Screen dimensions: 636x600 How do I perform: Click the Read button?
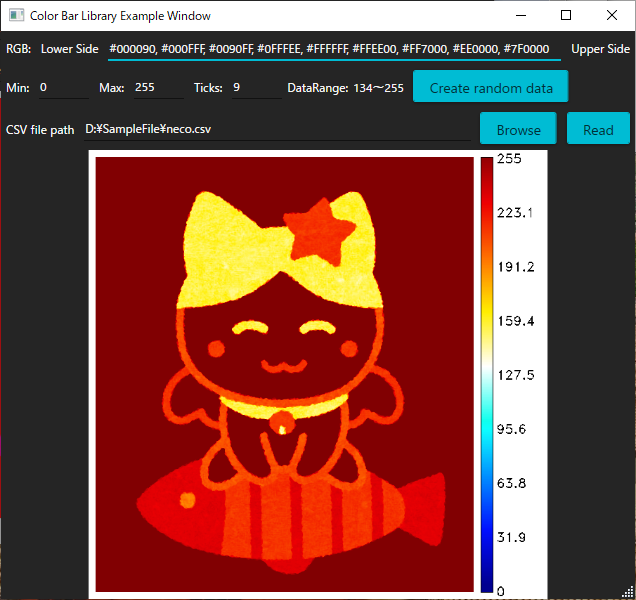598,129
